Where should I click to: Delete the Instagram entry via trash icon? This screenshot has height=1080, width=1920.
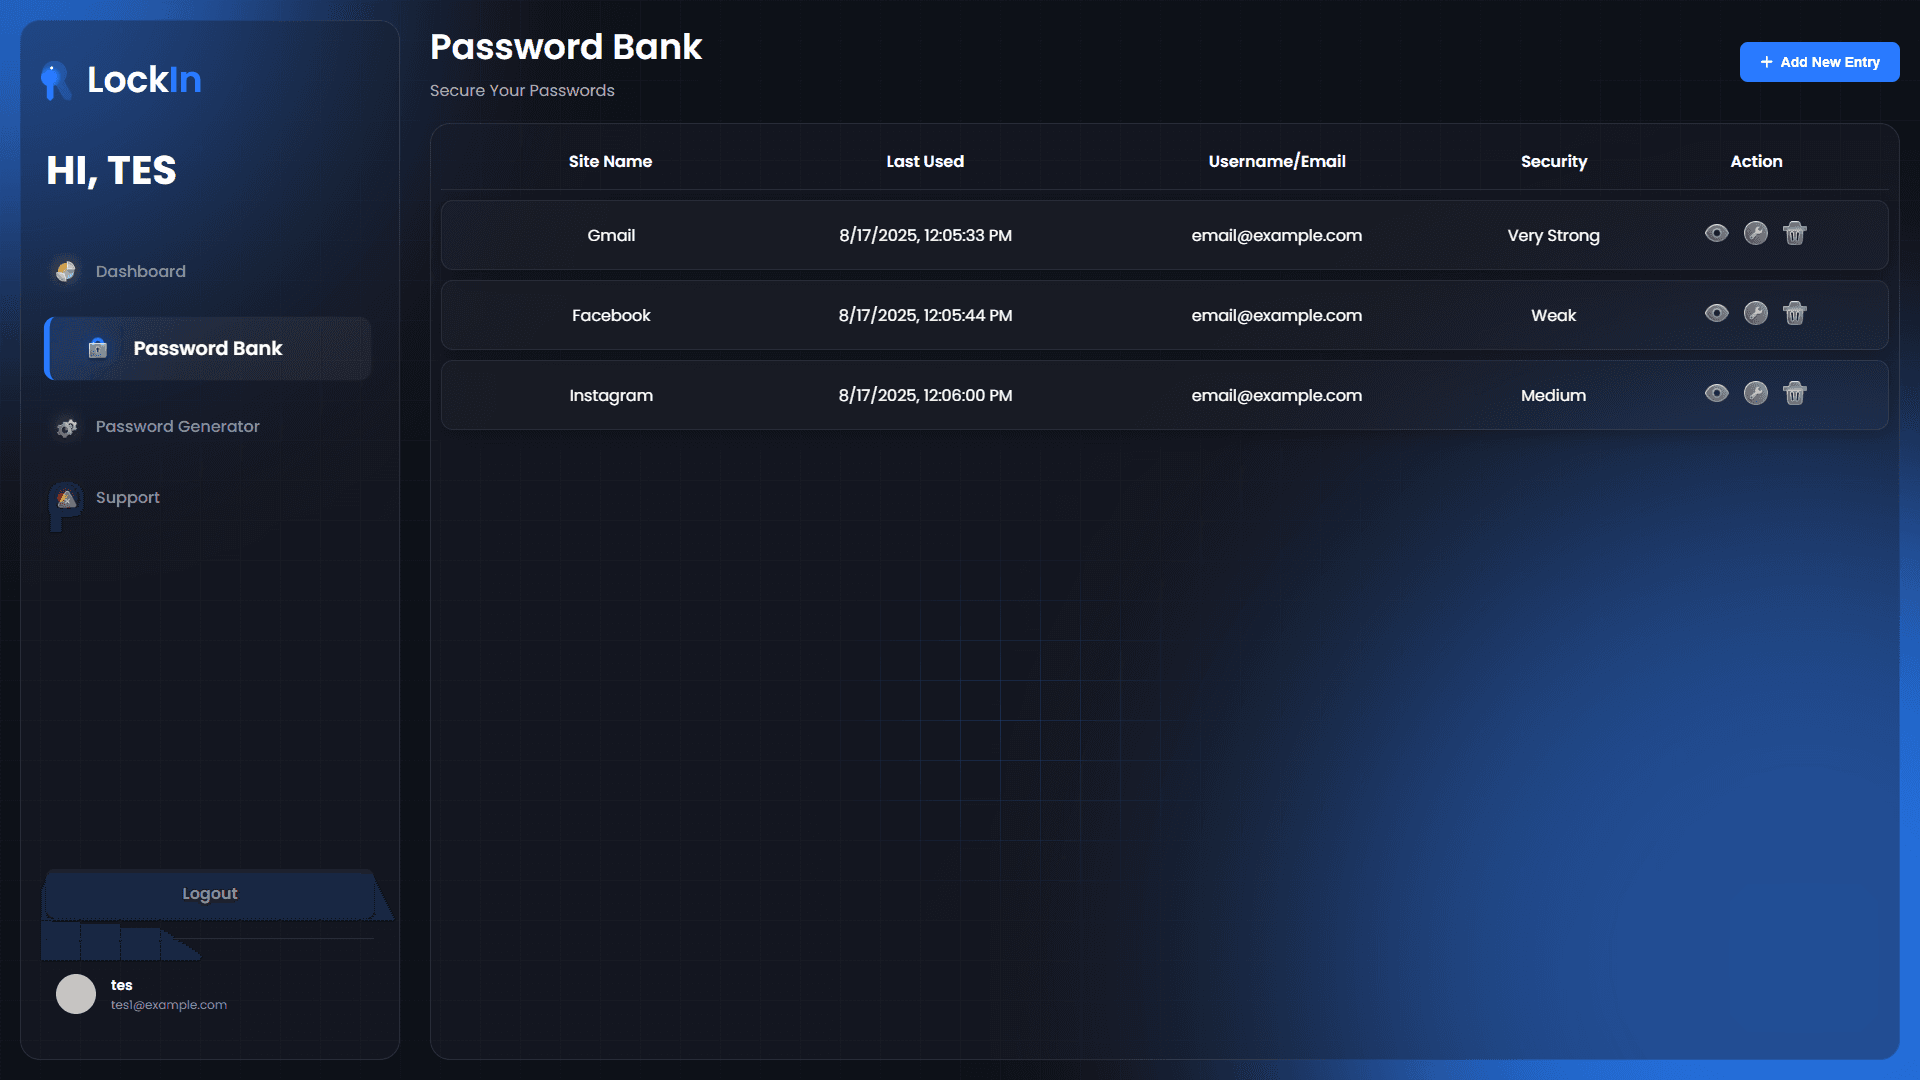pyautogui.click(x=1794, y=393)
